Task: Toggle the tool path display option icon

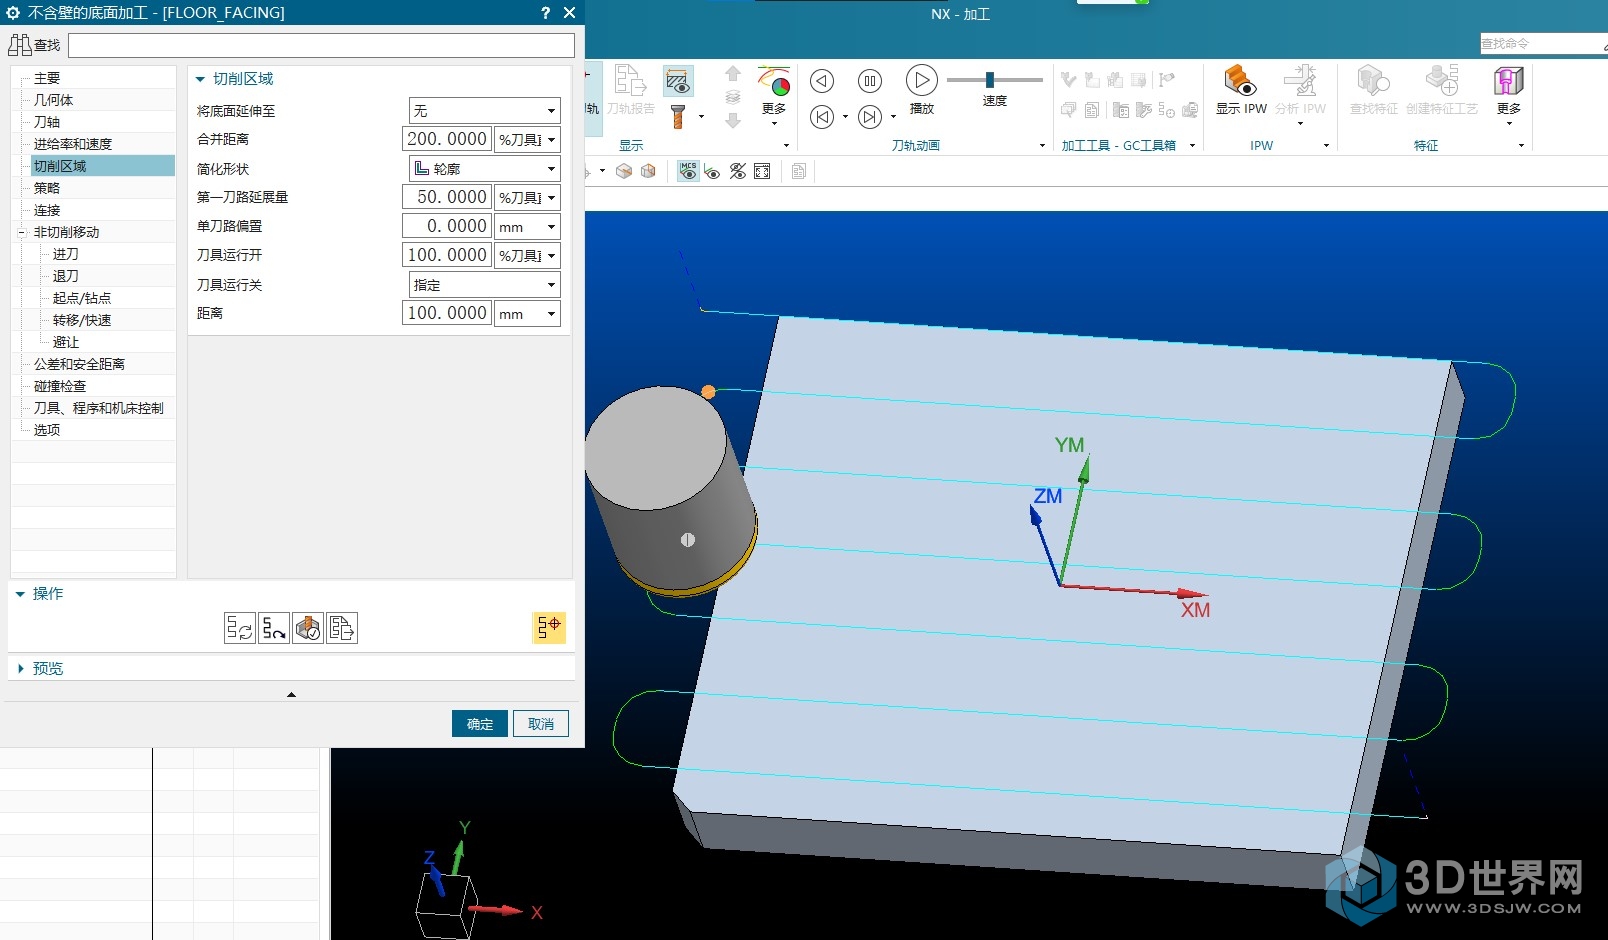Action: 678,80
